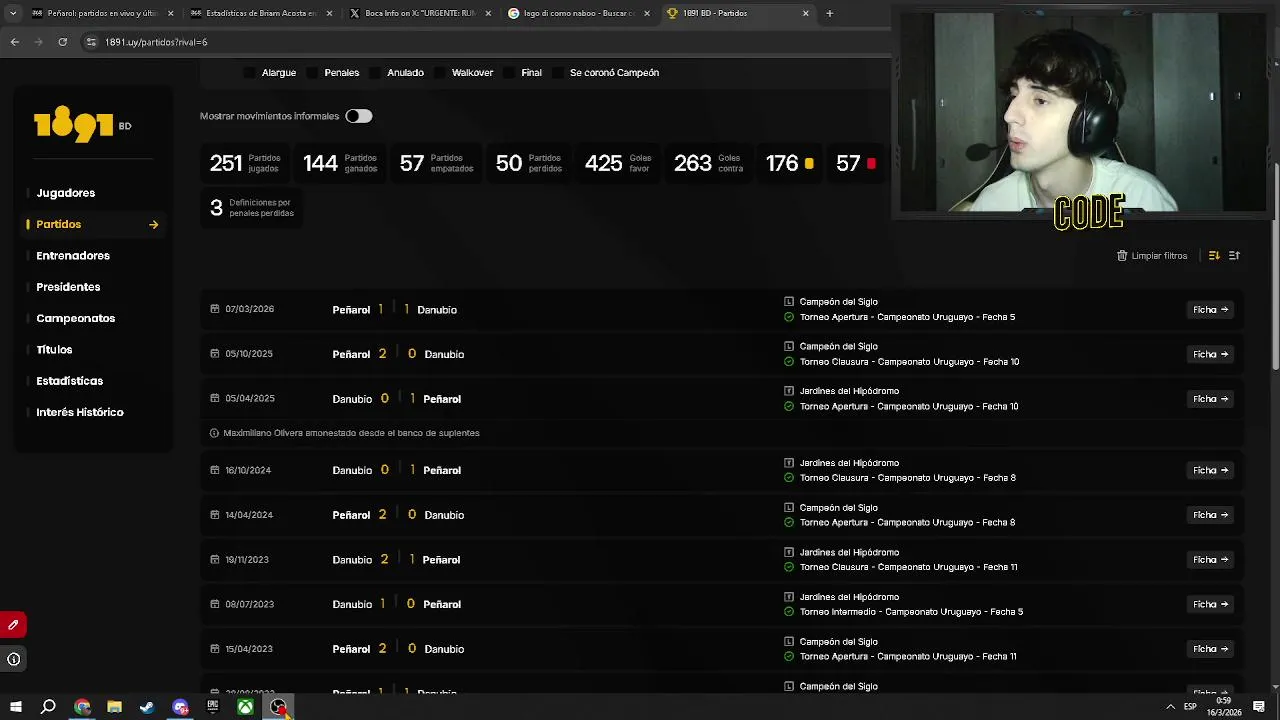Screen dimensions: 1280x720
Task: Open Ficha for 05/10/2025 match
Action: pyautogui.click(x=1210, y=354)
